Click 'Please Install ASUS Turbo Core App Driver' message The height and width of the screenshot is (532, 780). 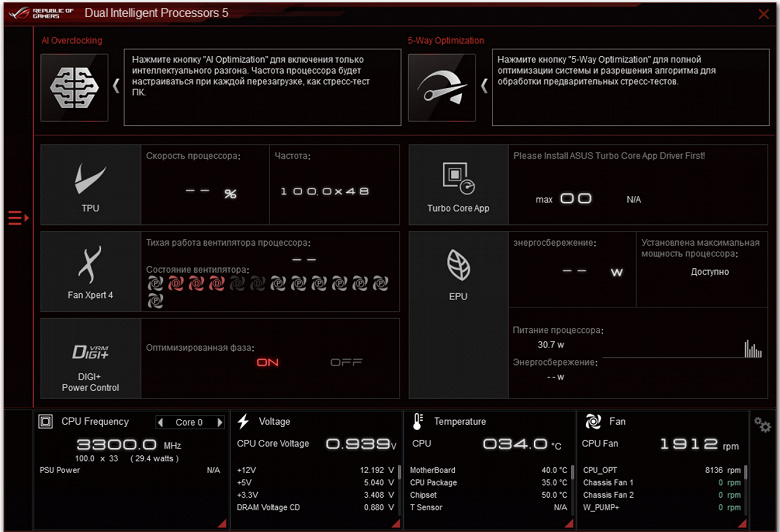point(609,156)
